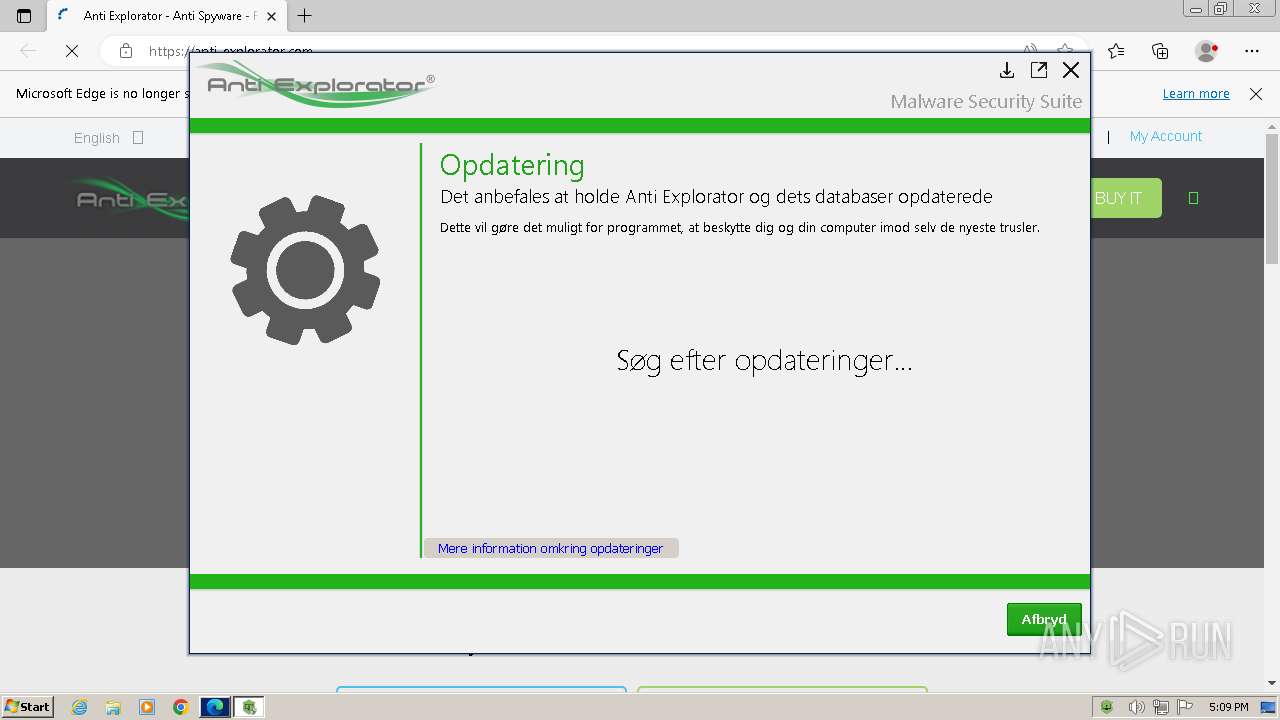Open File Explorer from taskbar
The height and width of the screenshot is (720, 1280).
[113, 707]
